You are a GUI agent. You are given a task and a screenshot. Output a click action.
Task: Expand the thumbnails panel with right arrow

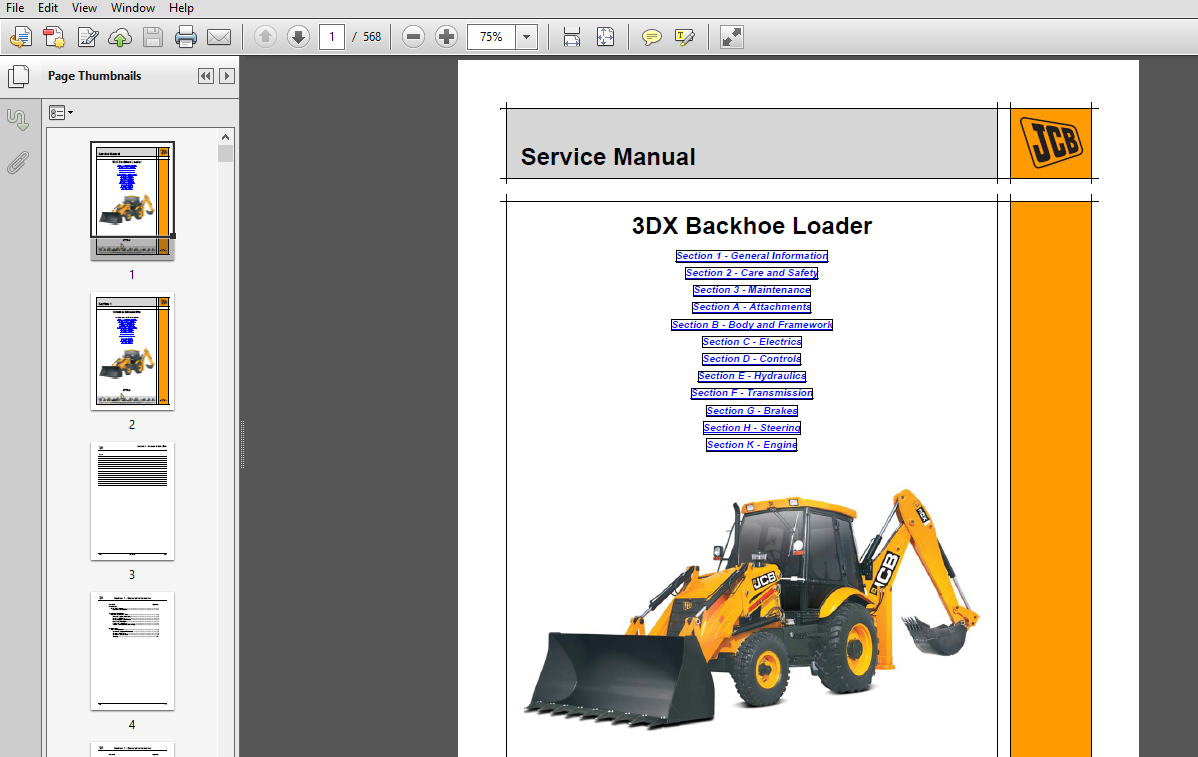point(226,76)
